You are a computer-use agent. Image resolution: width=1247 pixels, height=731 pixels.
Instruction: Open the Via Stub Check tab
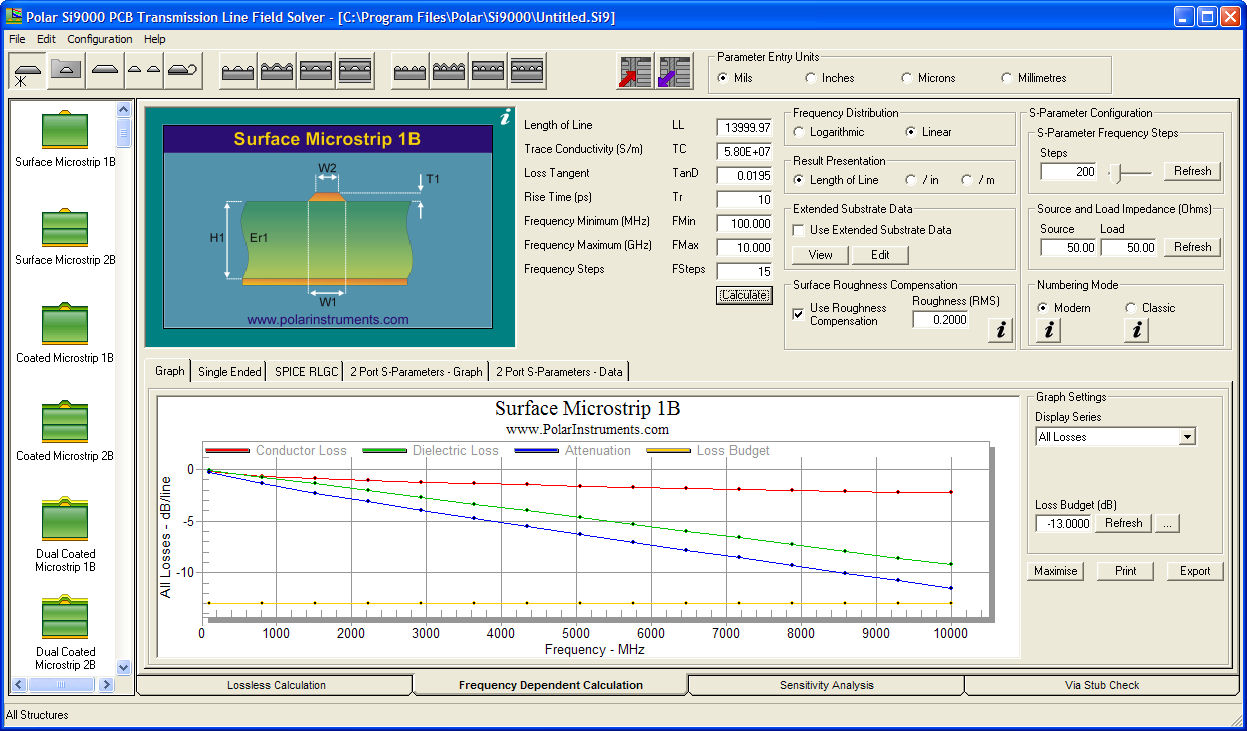(1102, 685)
